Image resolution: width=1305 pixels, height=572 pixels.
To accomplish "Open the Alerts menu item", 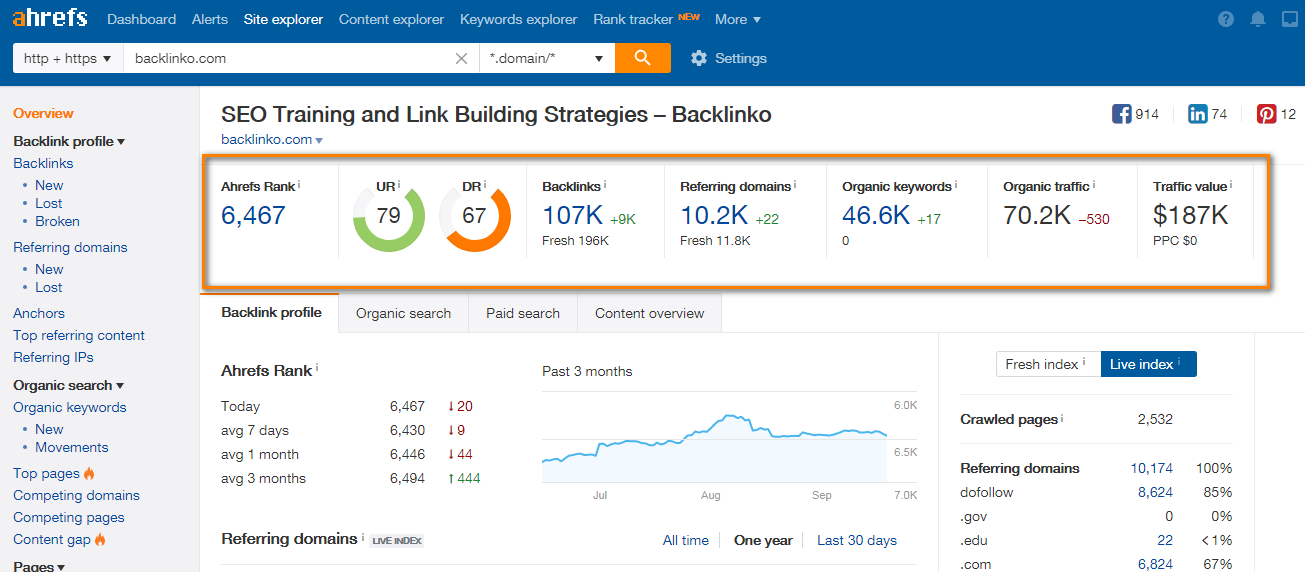I will (210, 19).
